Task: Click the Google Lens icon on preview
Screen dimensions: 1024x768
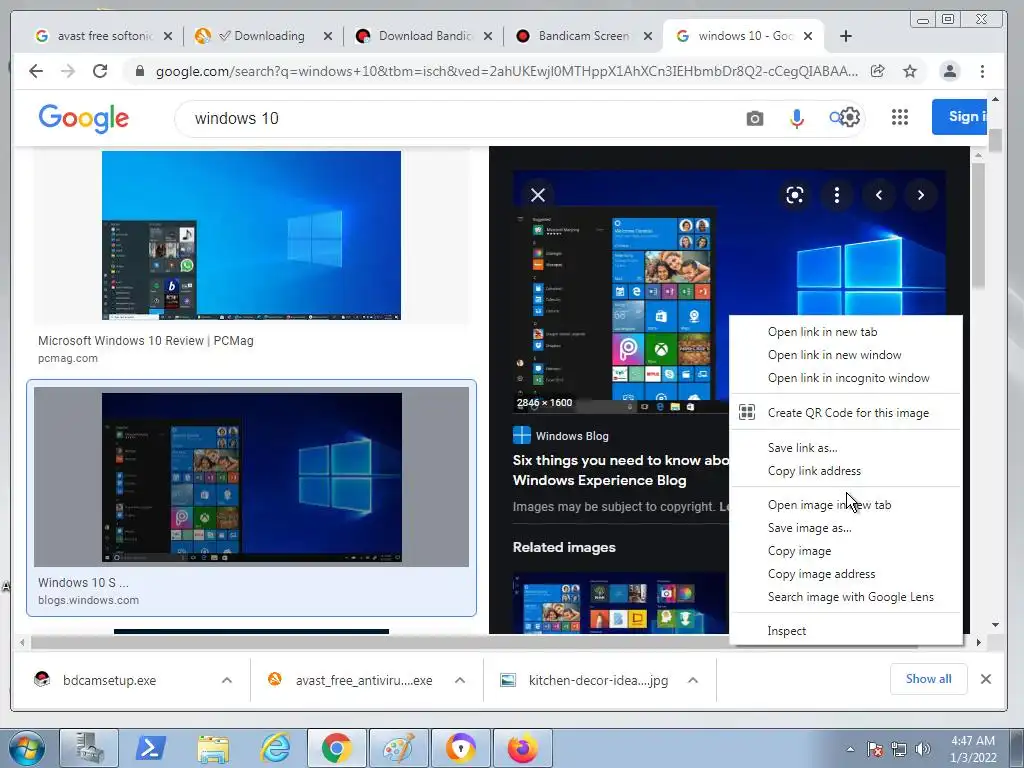Action: click(x=794, y=195)
